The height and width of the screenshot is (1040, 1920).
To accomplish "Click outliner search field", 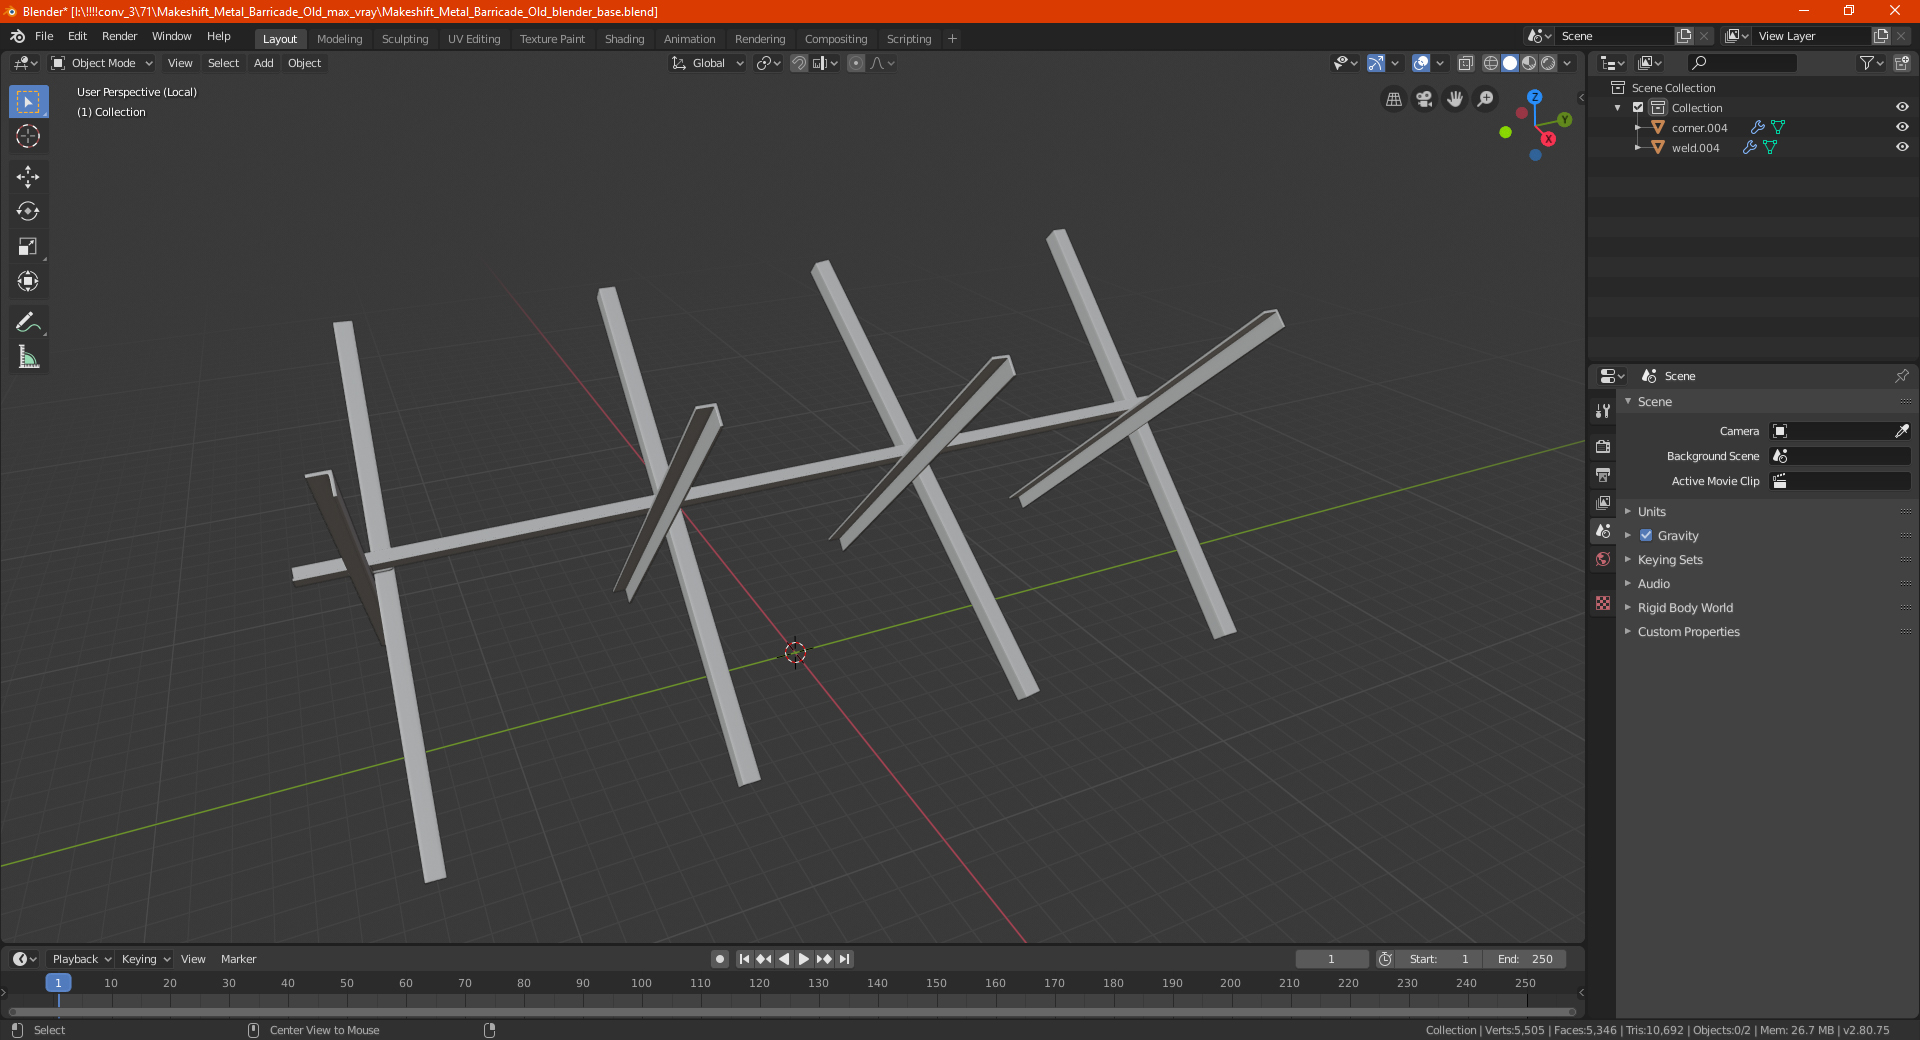I will click(x=1740, y=63).
